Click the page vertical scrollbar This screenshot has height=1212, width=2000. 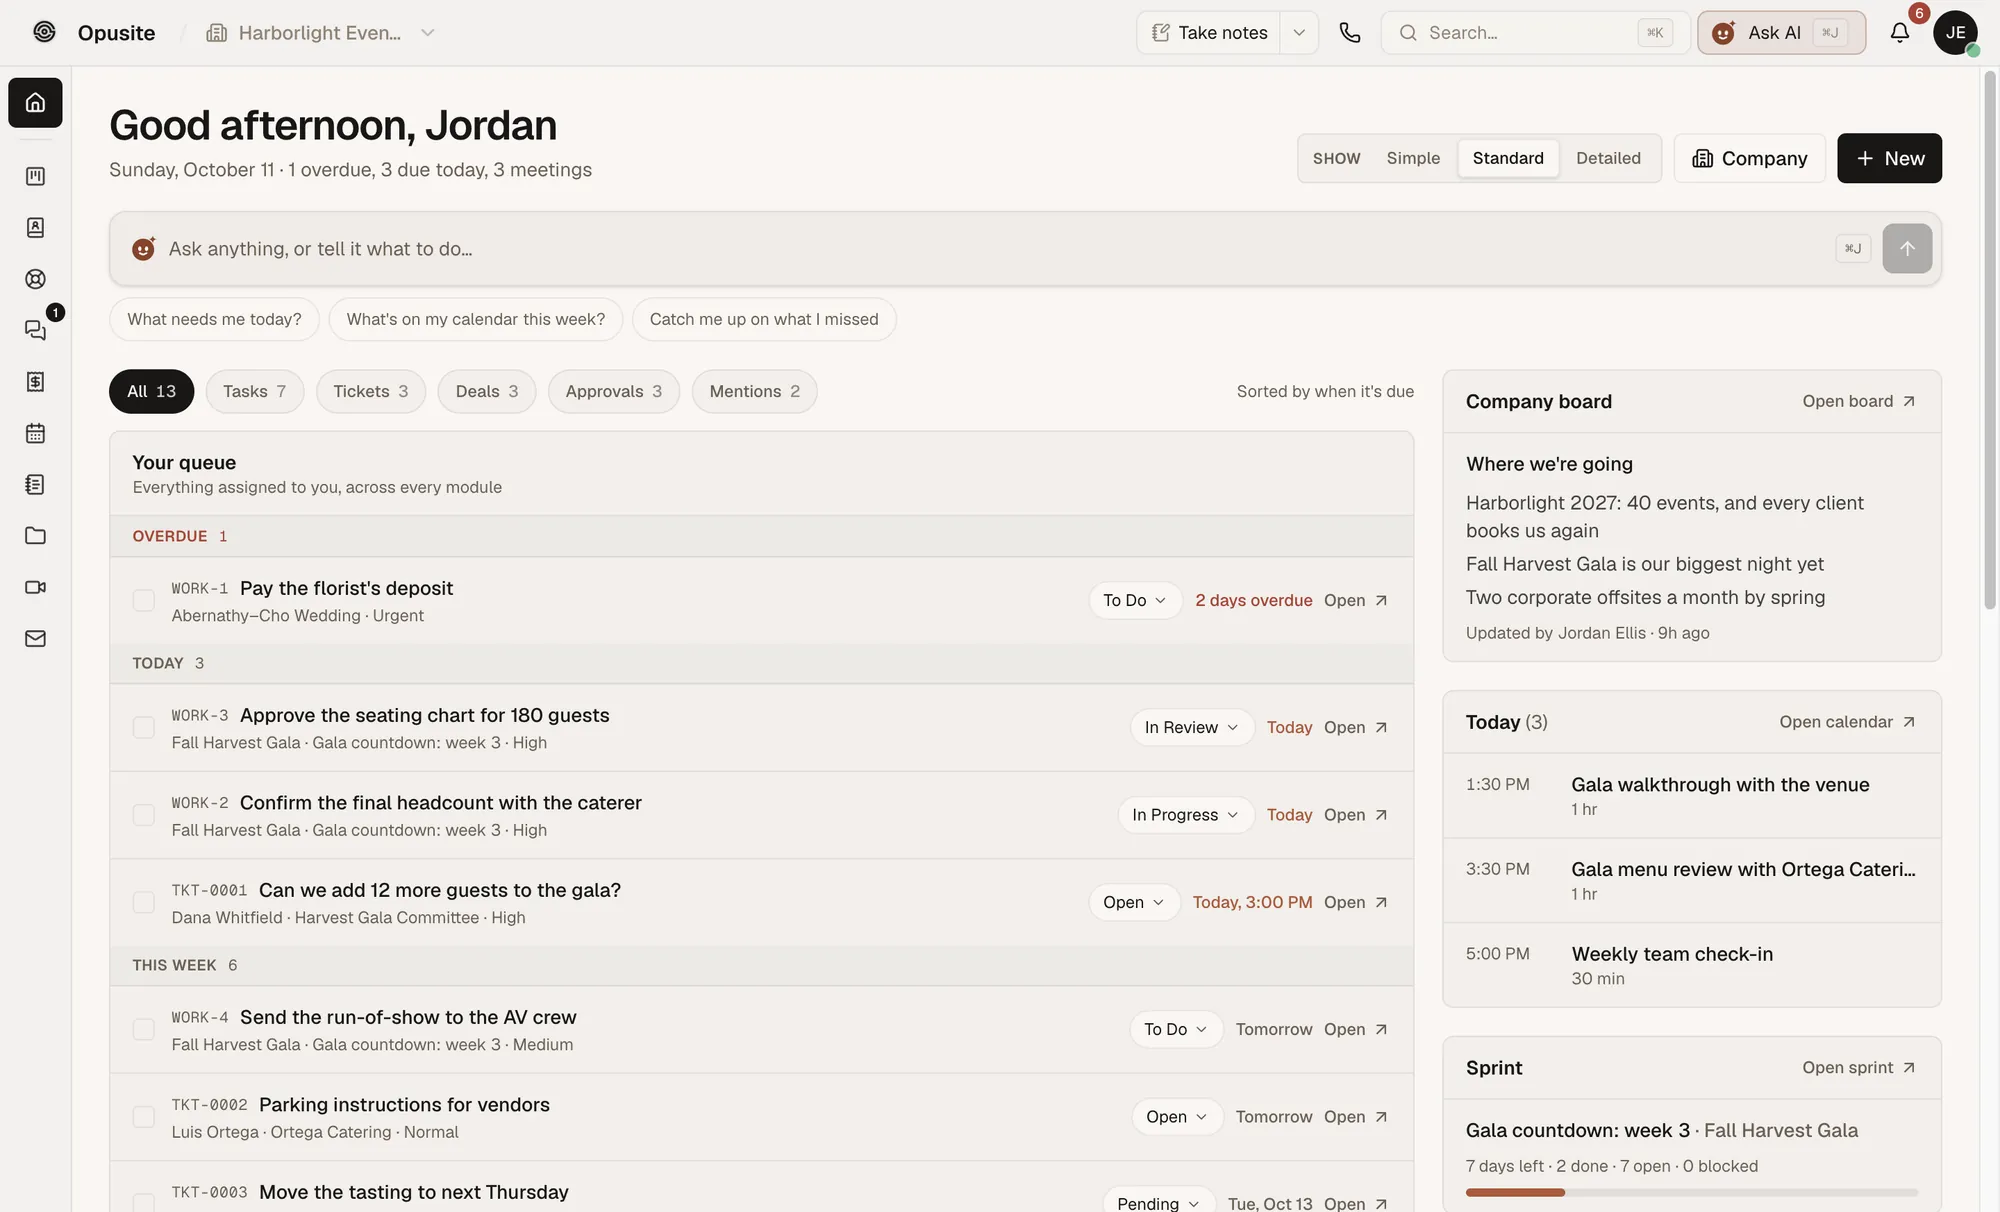[1990, 340]
